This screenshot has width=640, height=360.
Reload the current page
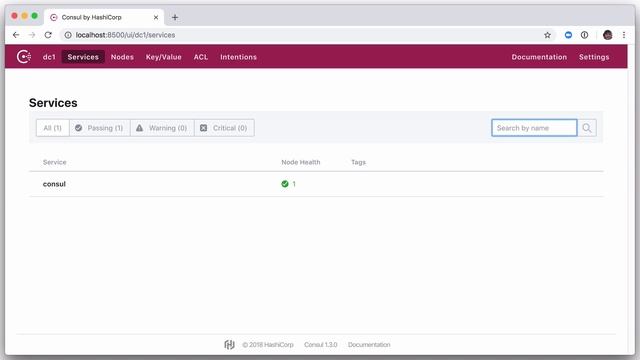click(x=48, y=35)
